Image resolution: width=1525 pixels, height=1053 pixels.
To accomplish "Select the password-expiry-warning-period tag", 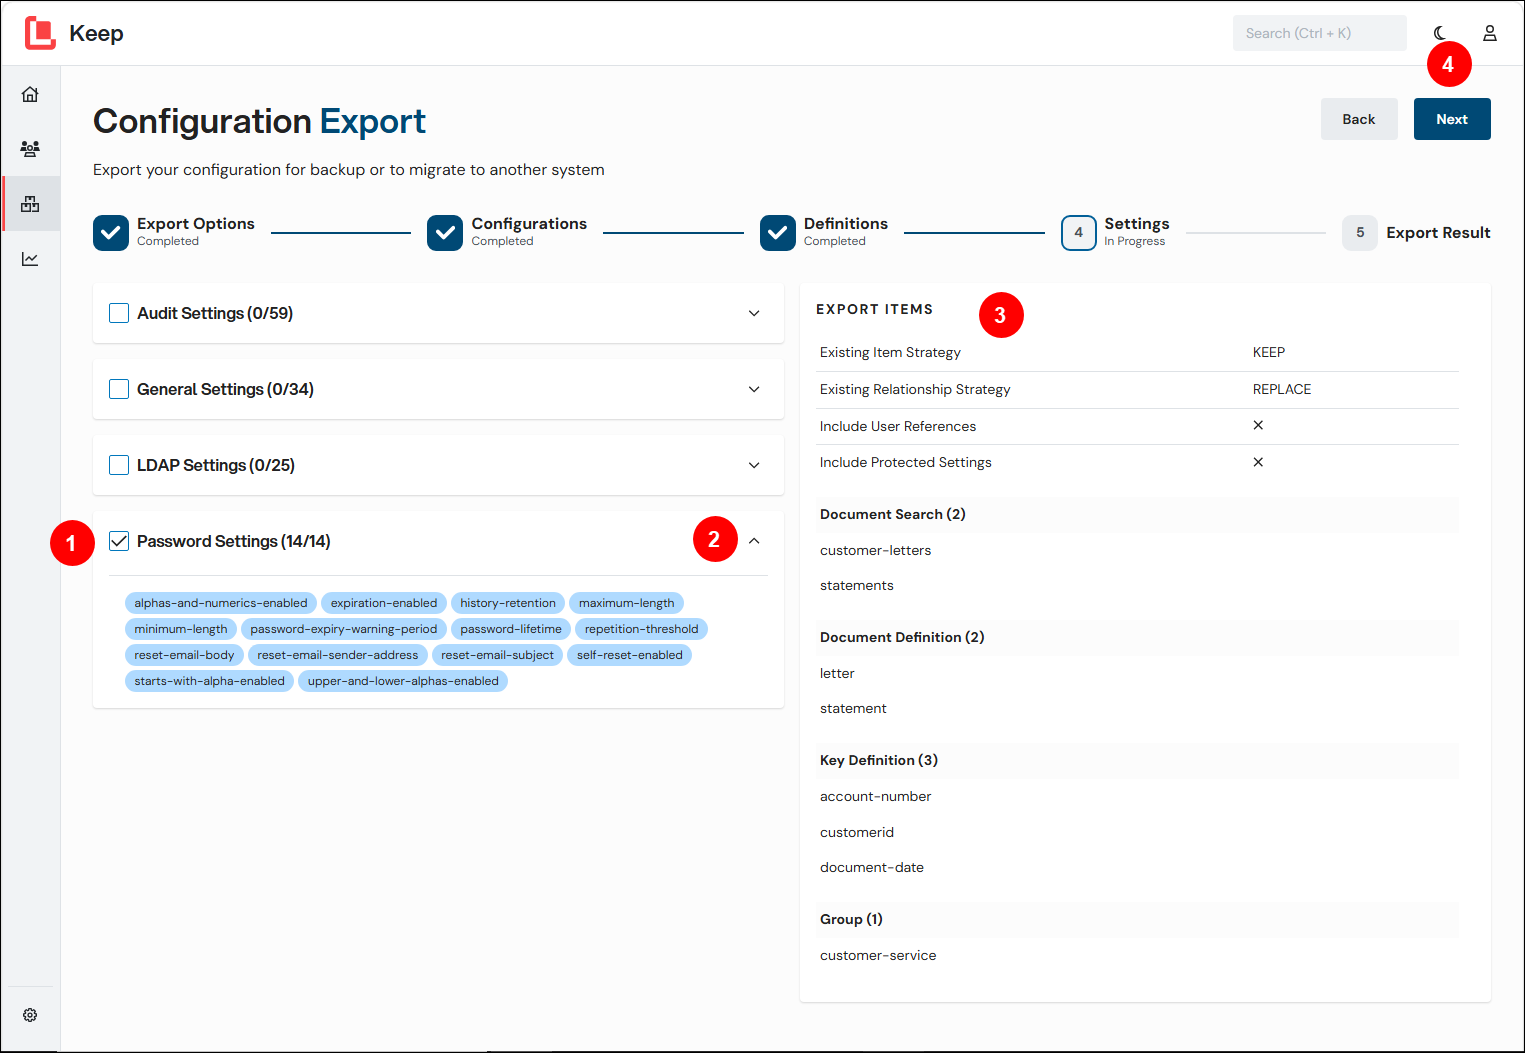I will point(344,629).
